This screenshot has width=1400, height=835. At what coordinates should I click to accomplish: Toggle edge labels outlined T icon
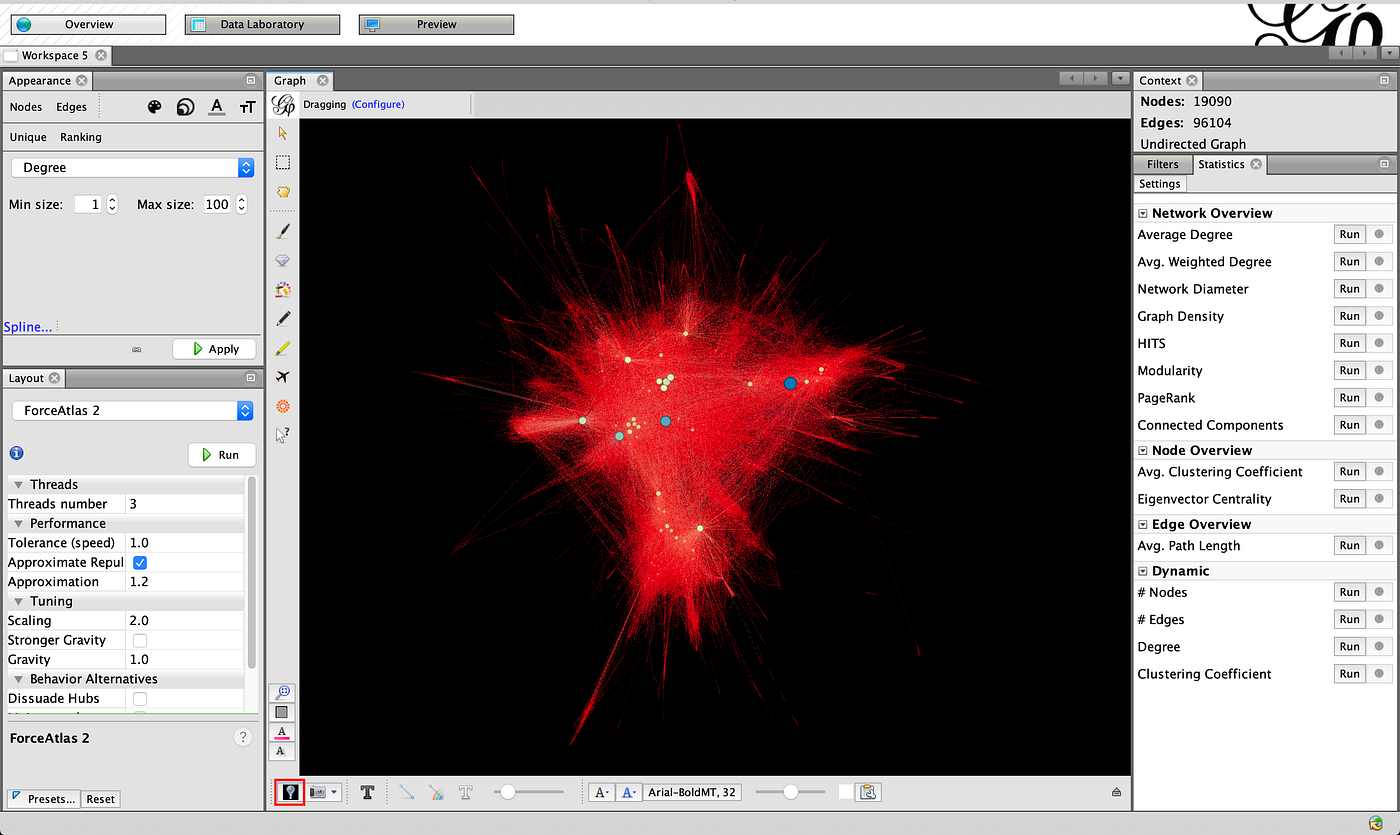point(465,792)
